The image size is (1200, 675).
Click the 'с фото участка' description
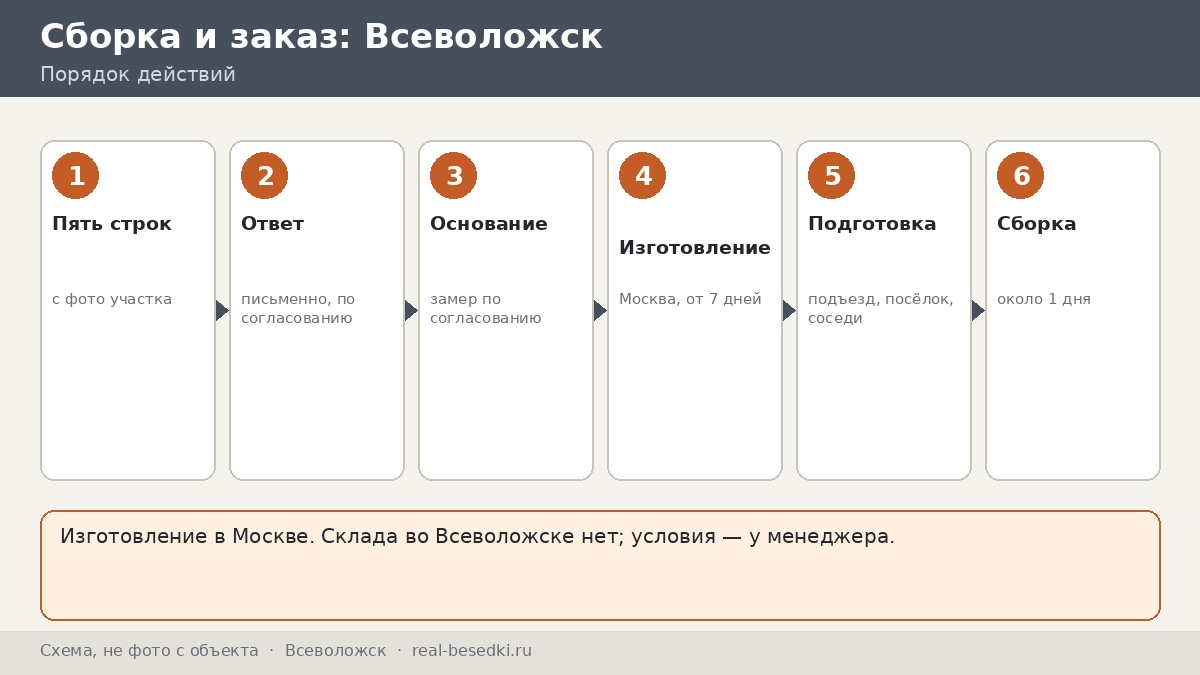point(112,299)
